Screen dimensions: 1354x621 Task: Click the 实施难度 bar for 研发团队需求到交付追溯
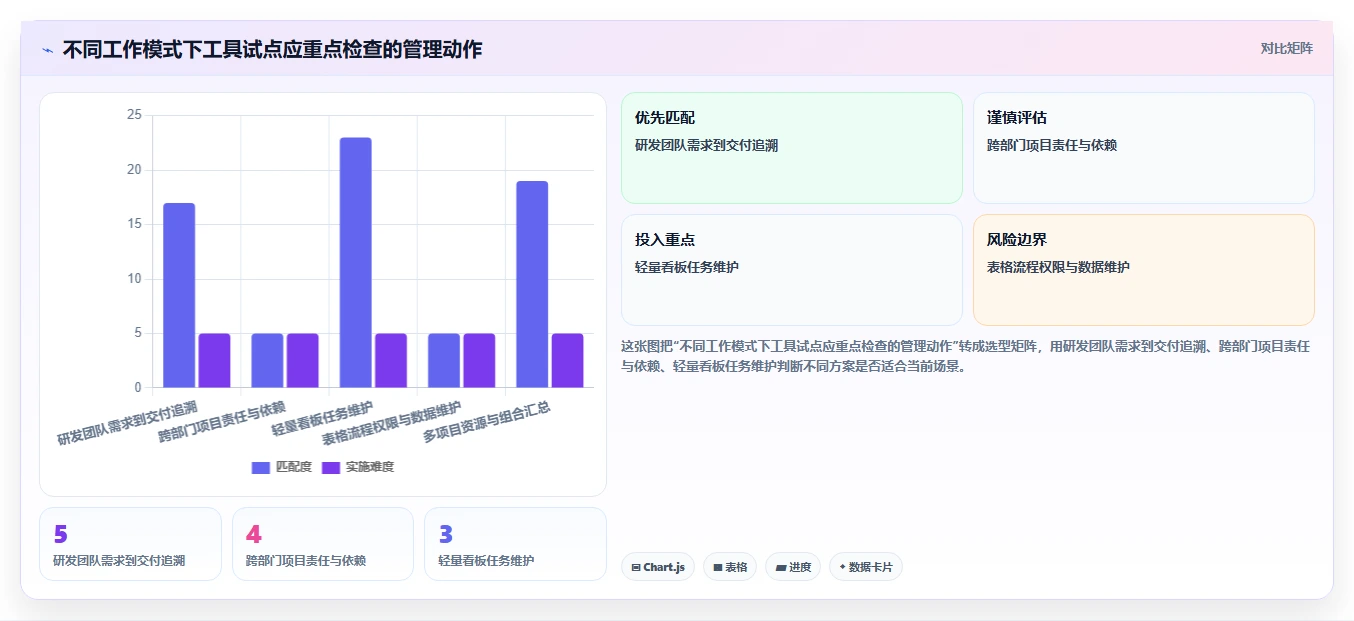[x=214, y=360]
